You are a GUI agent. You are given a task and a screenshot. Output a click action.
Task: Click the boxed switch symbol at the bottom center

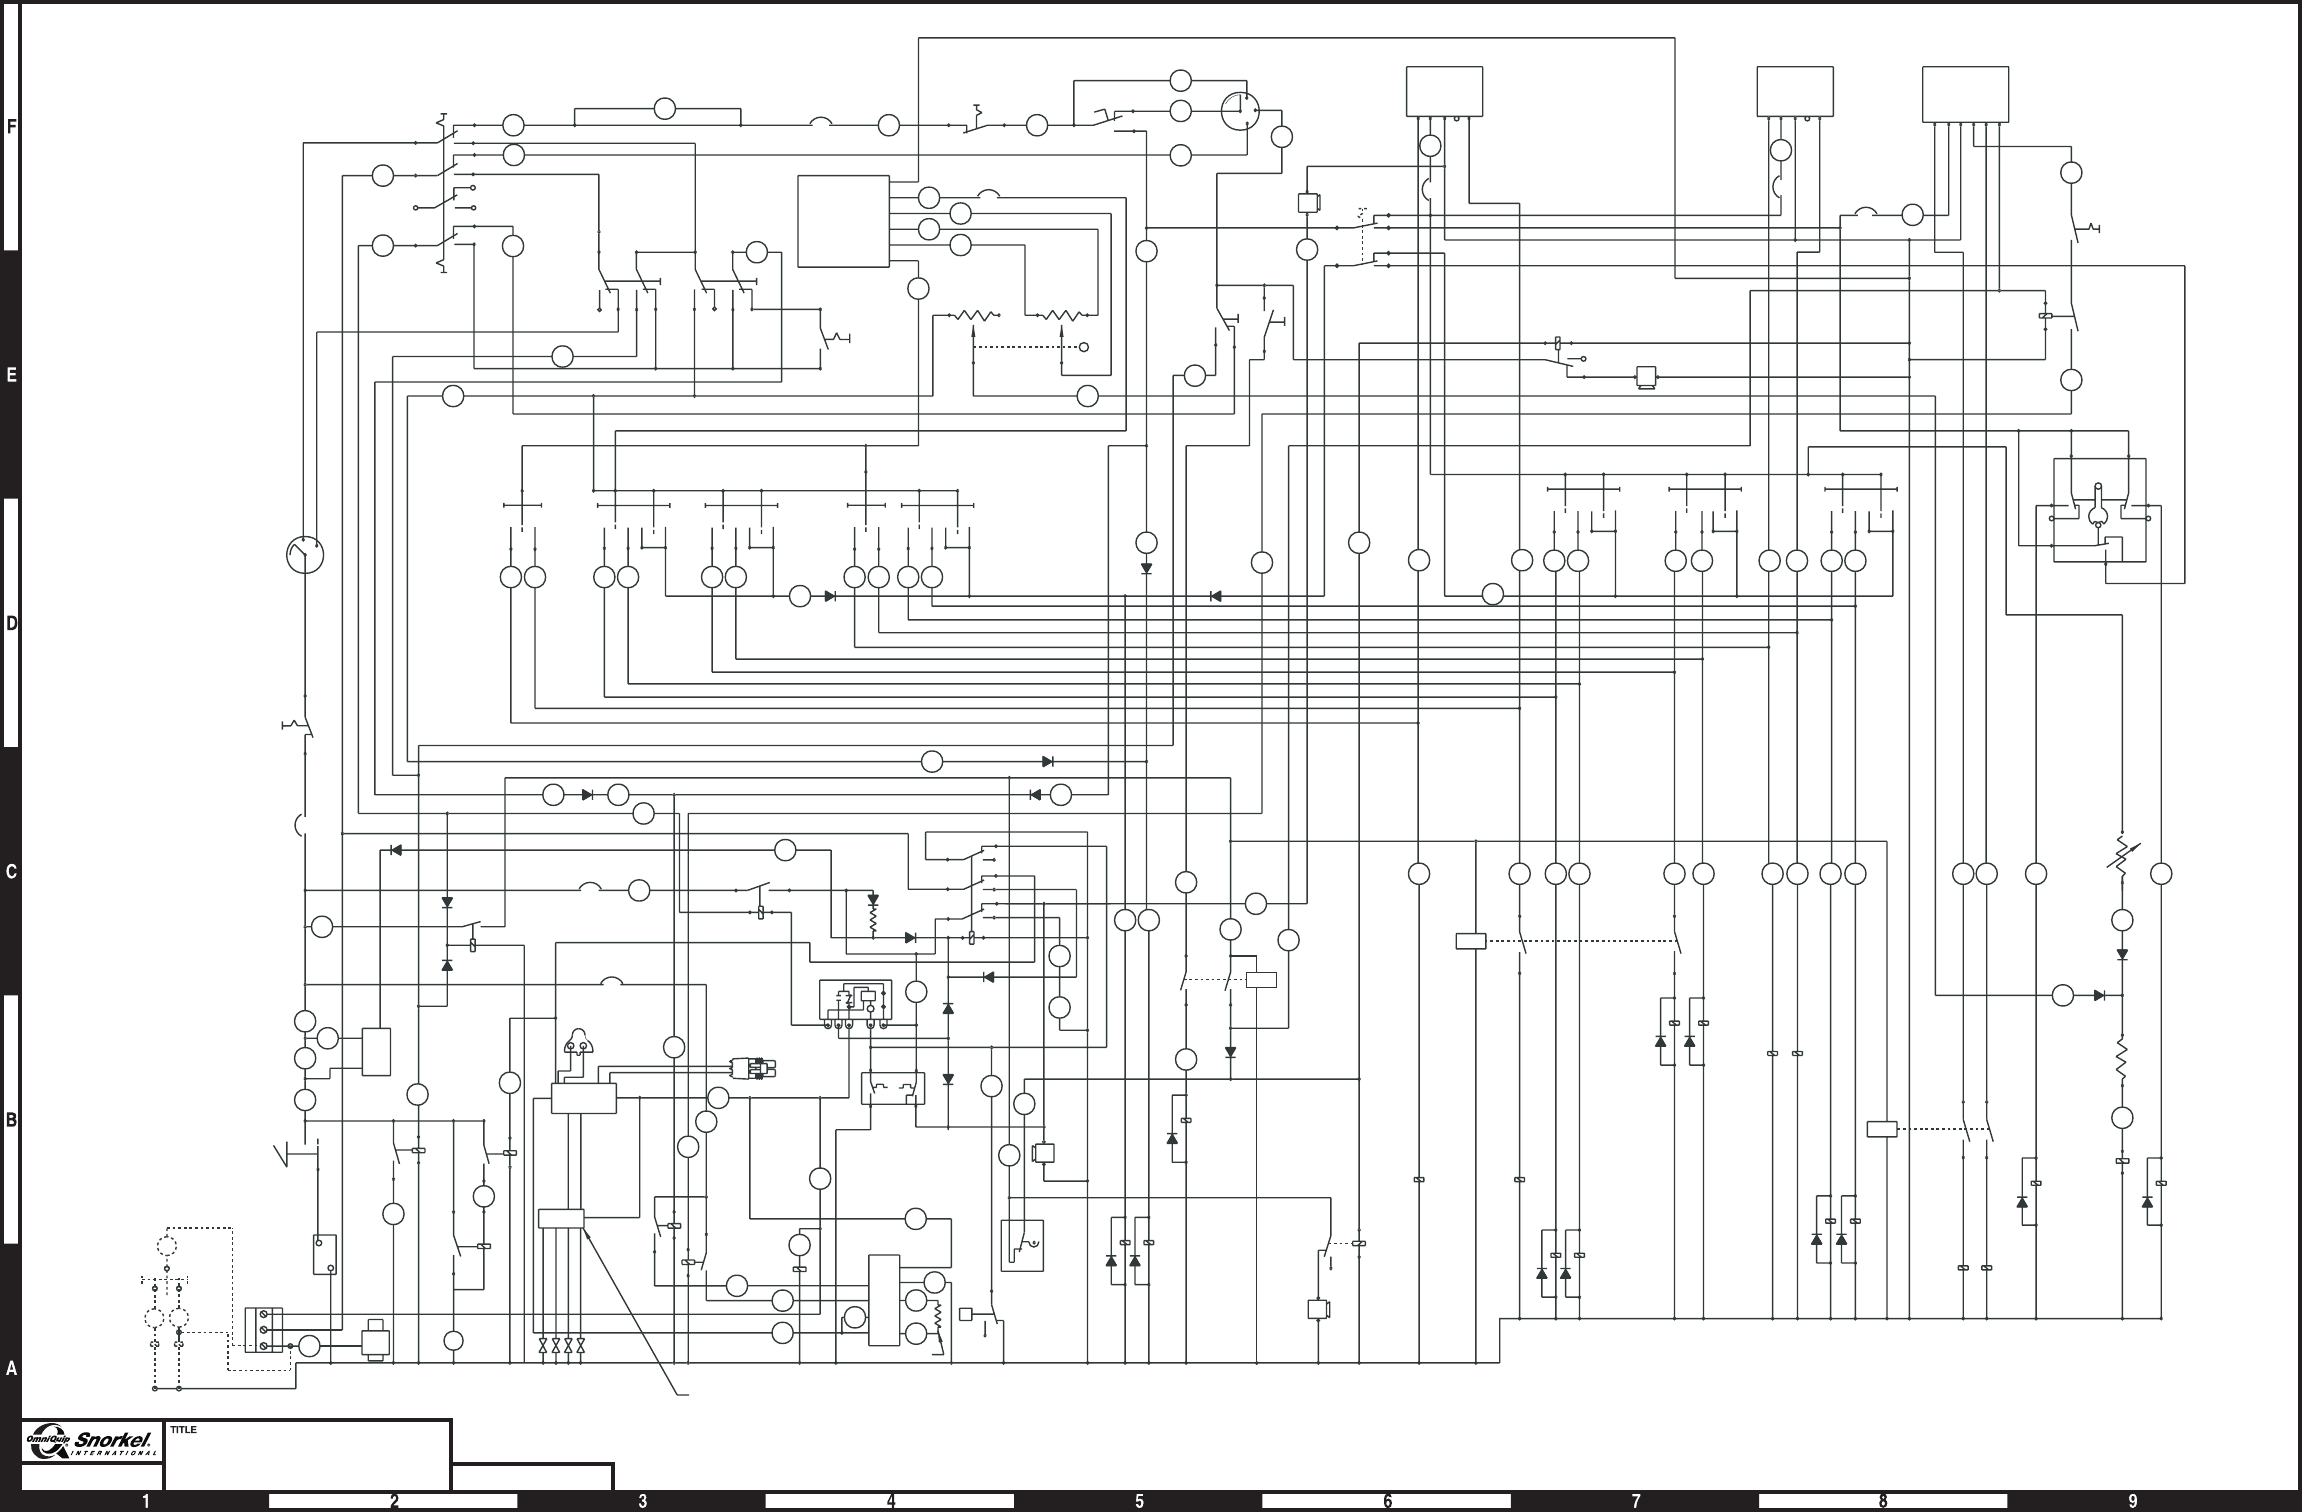click(1022, 1245)
